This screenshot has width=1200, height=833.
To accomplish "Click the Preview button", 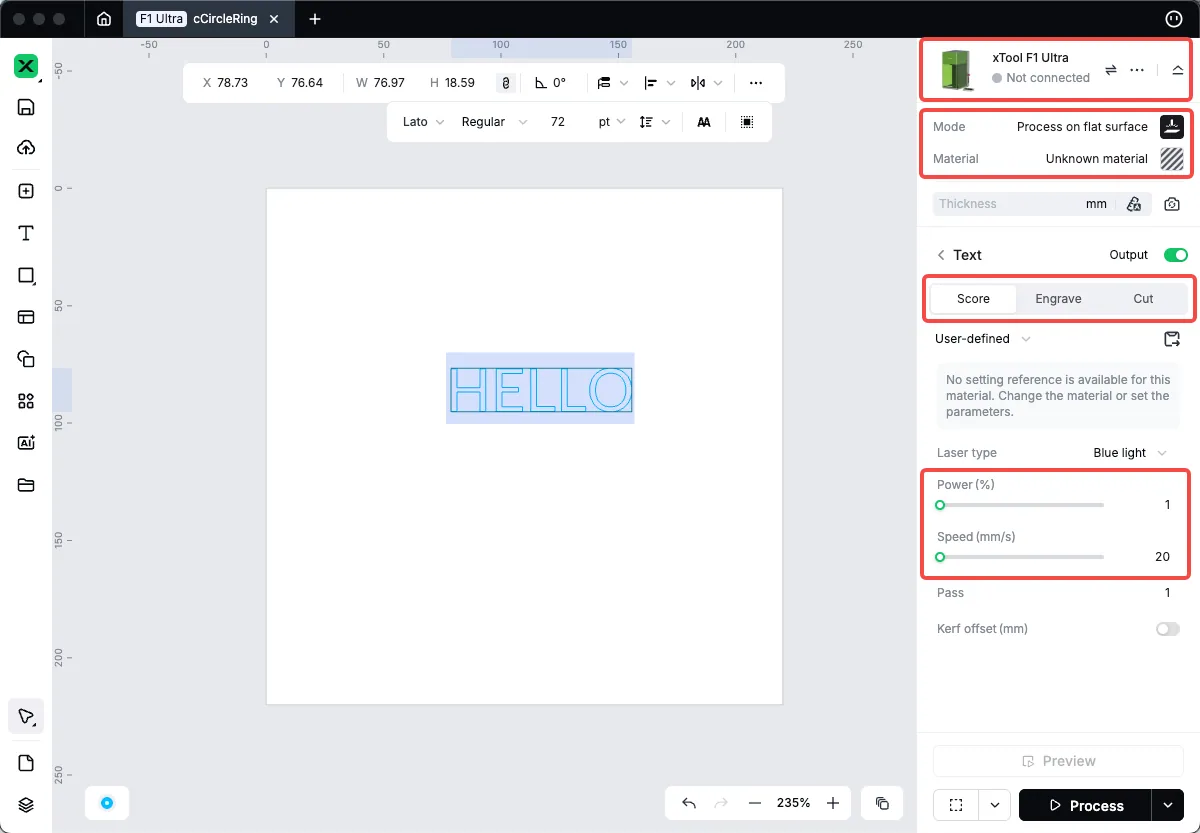I will [1058, 761].
